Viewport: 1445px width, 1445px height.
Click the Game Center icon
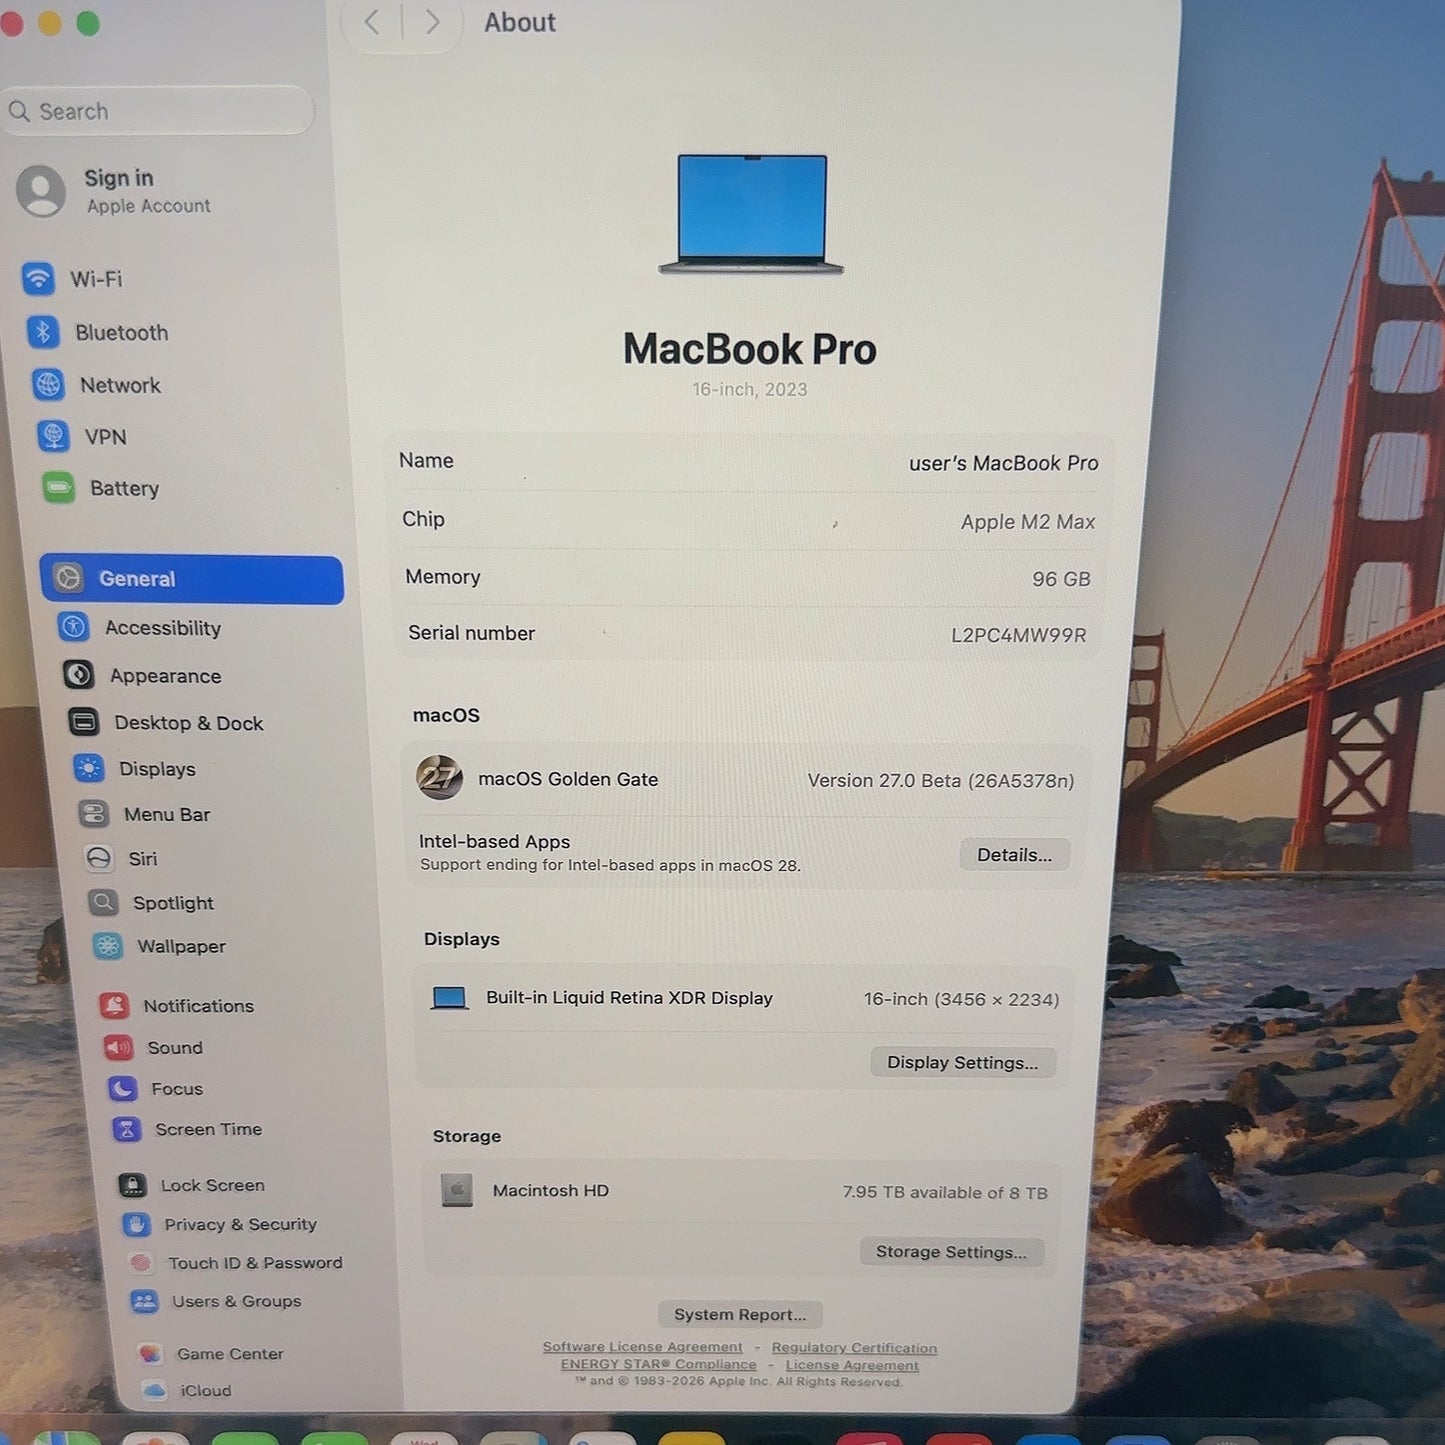pyautogui.click(x=150, y=1354)
